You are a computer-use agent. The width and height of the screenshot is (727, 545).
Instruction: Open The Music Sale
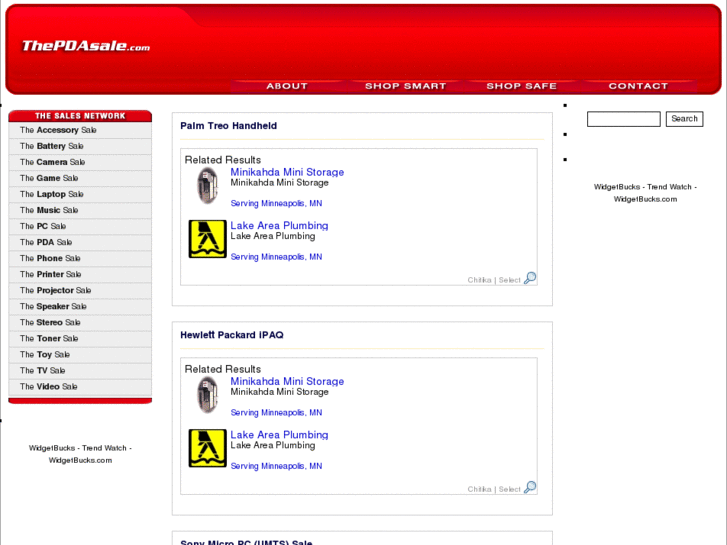click(49, 210)
